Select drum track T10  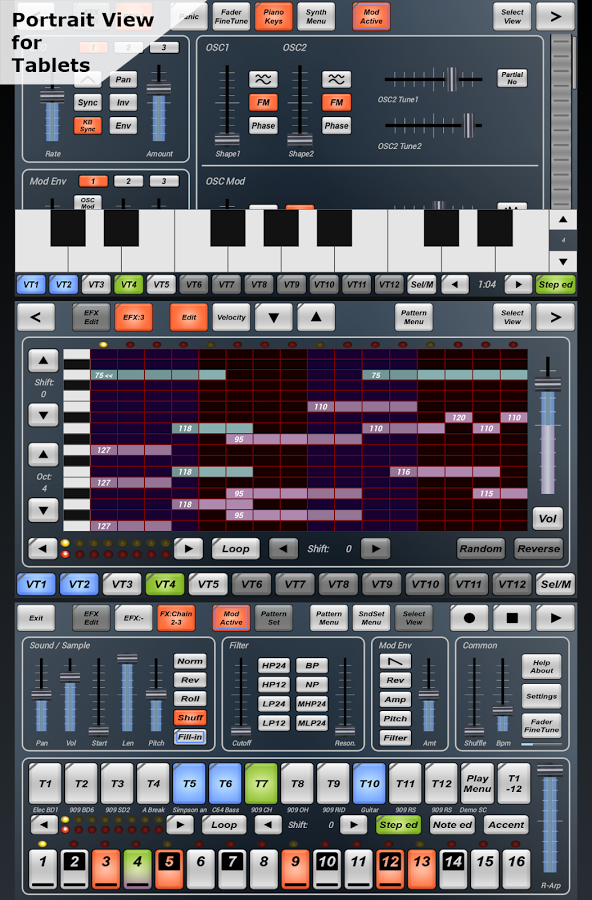click(369, 783)
